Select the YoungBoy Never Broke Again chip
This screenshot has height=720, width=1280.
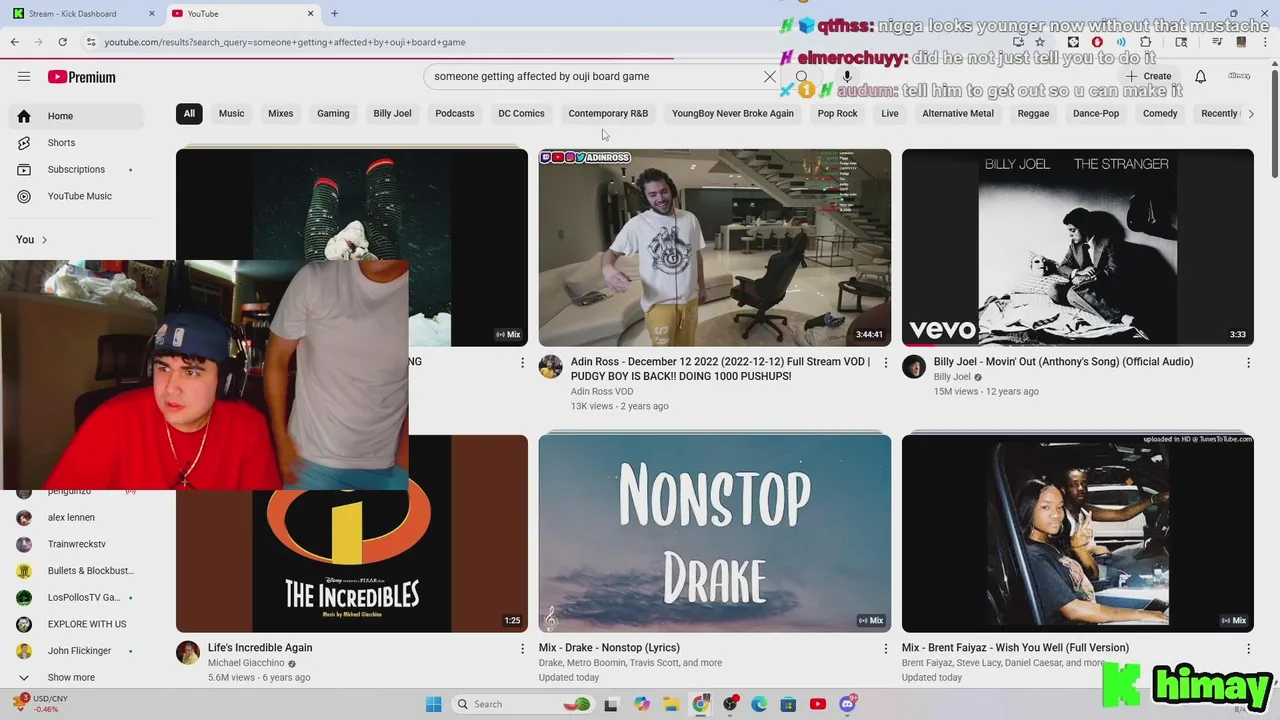click(733, 114)
